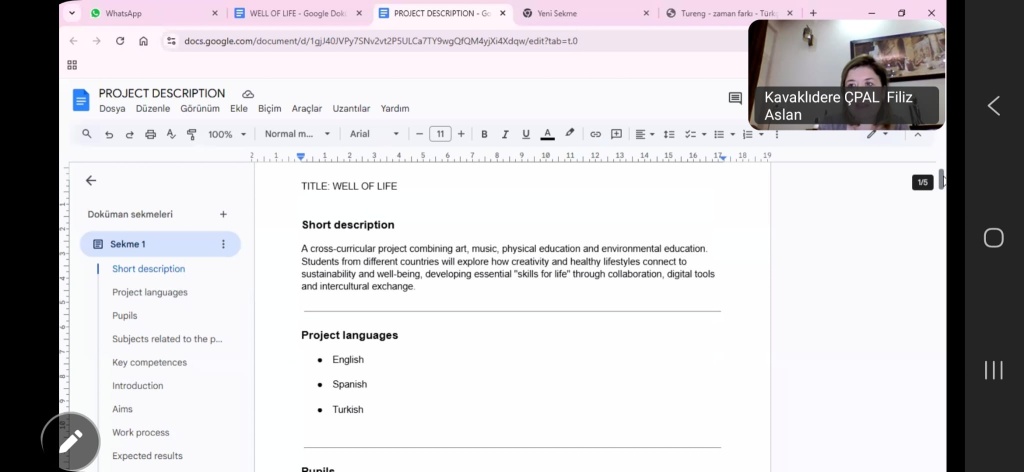Open the Biçim menu
Viewport: 1024px width, 472px height.
(x=269, y=108)
